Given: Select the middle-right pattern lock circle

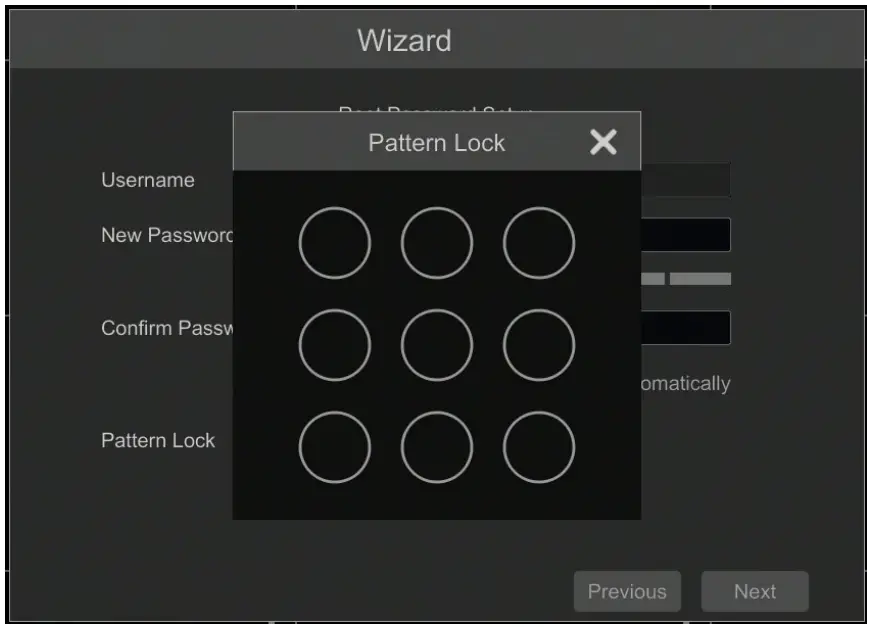Looking at the screenshot, I should tap(539, 345).
